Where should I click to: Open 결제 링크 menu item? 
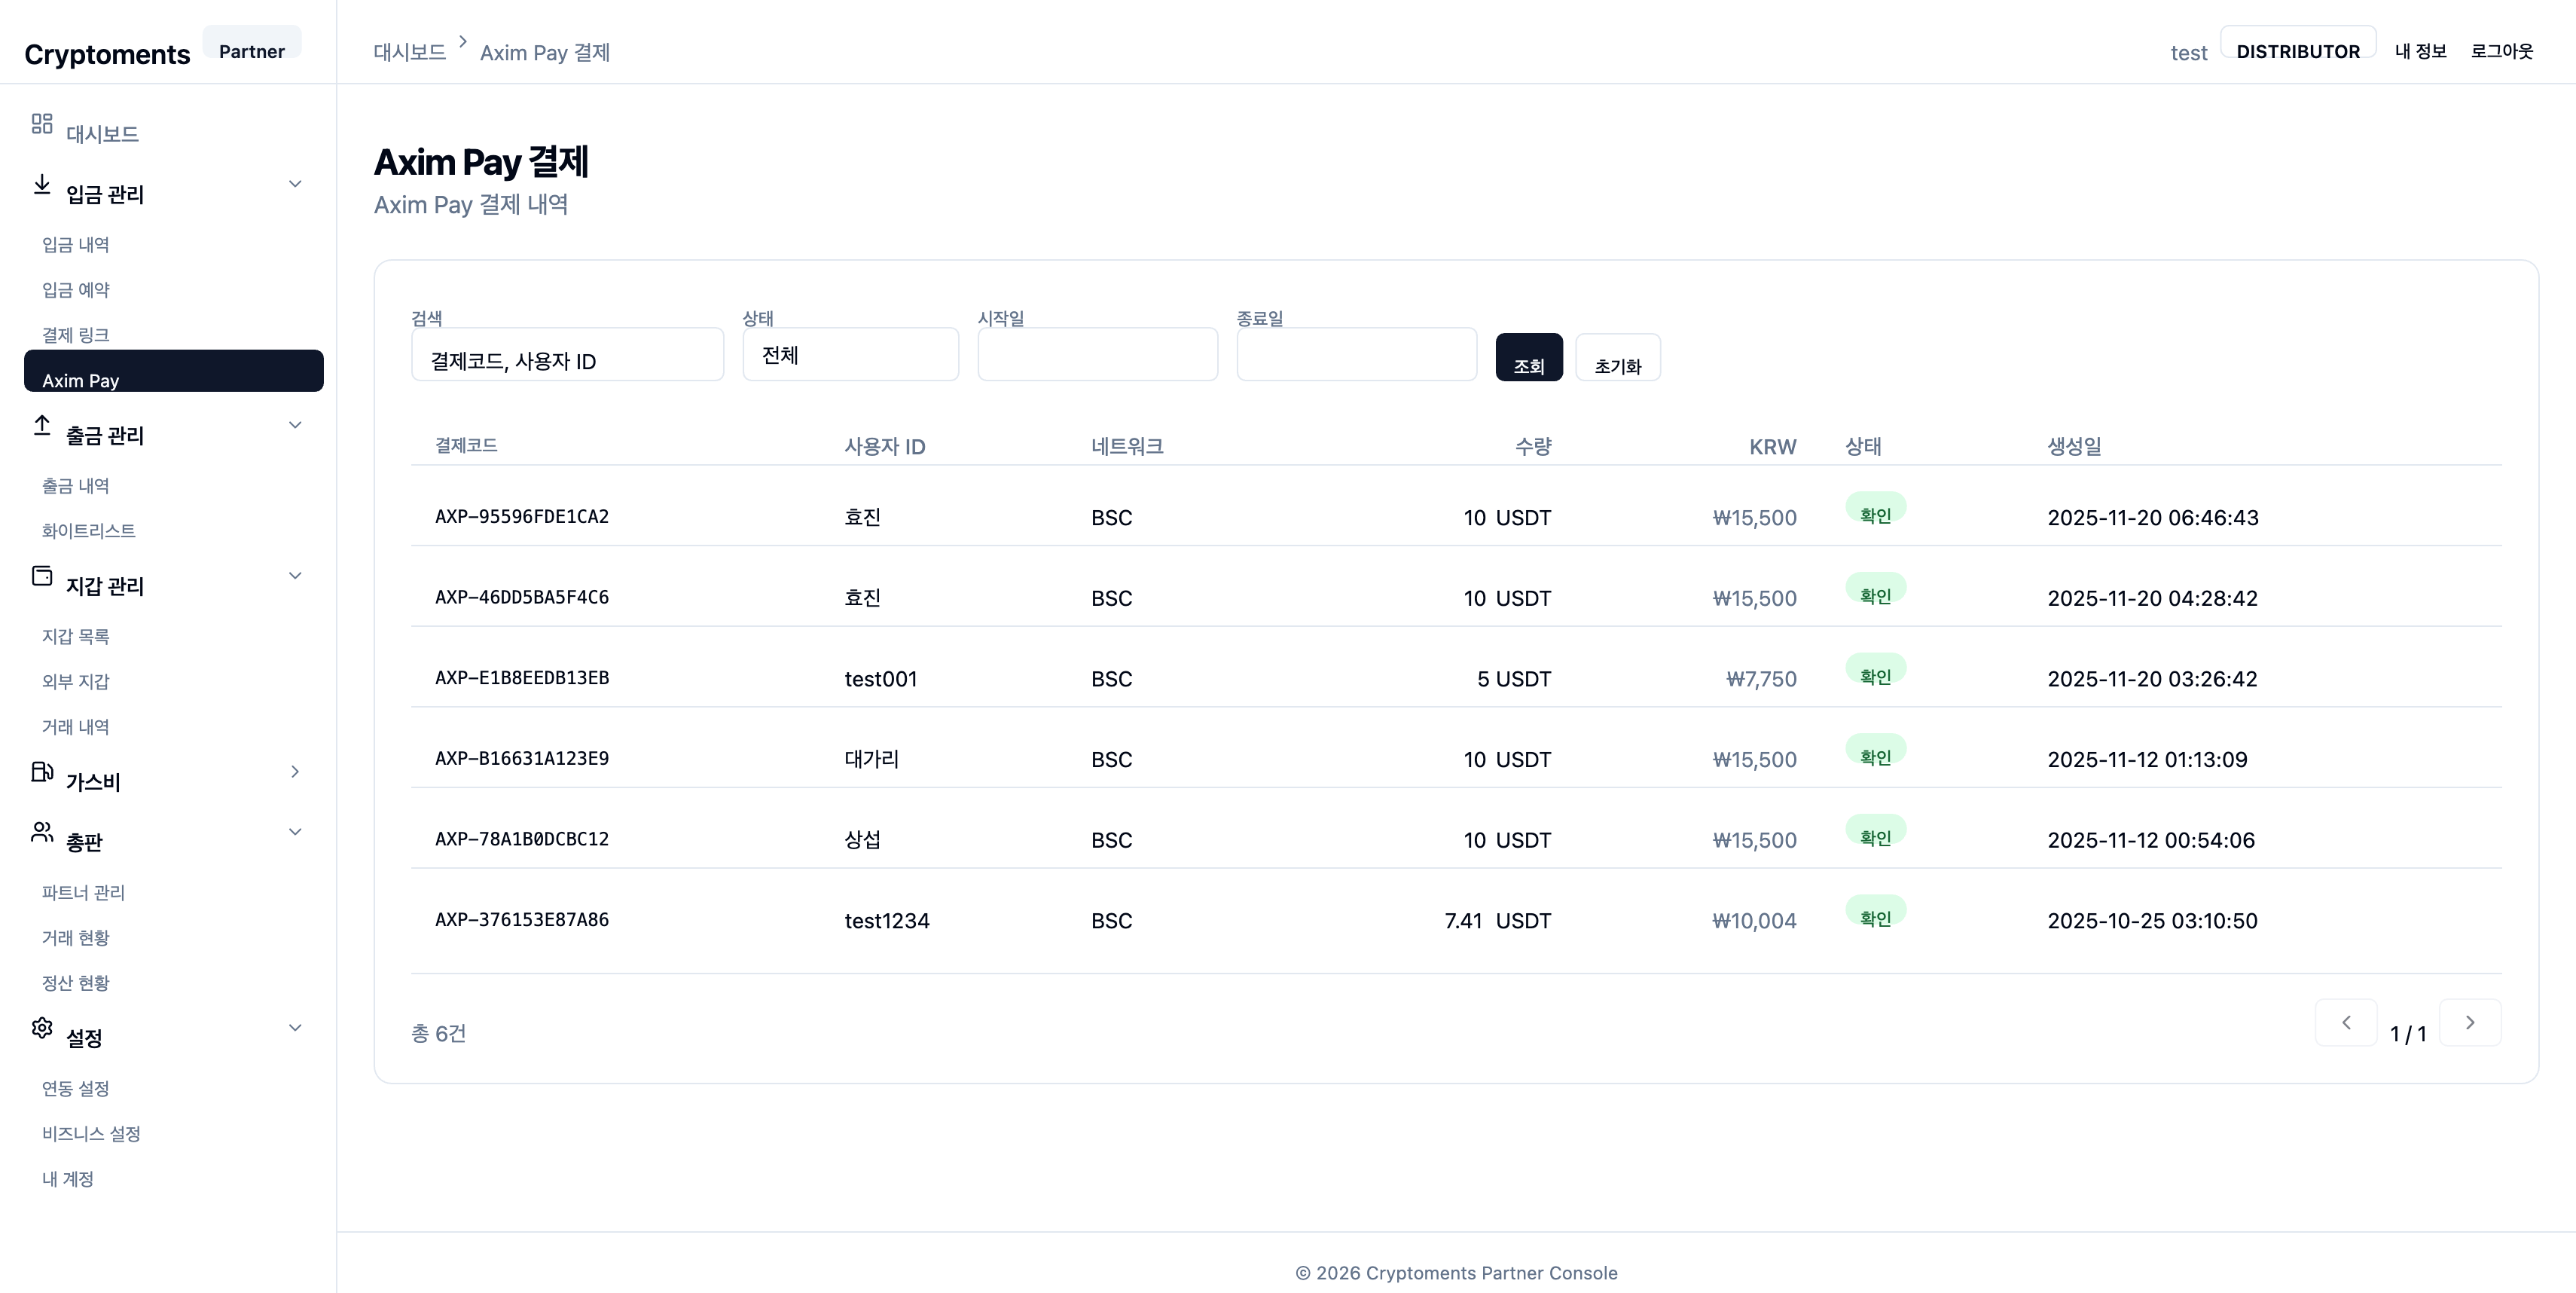pyautogui.click(x=76, y=335)
